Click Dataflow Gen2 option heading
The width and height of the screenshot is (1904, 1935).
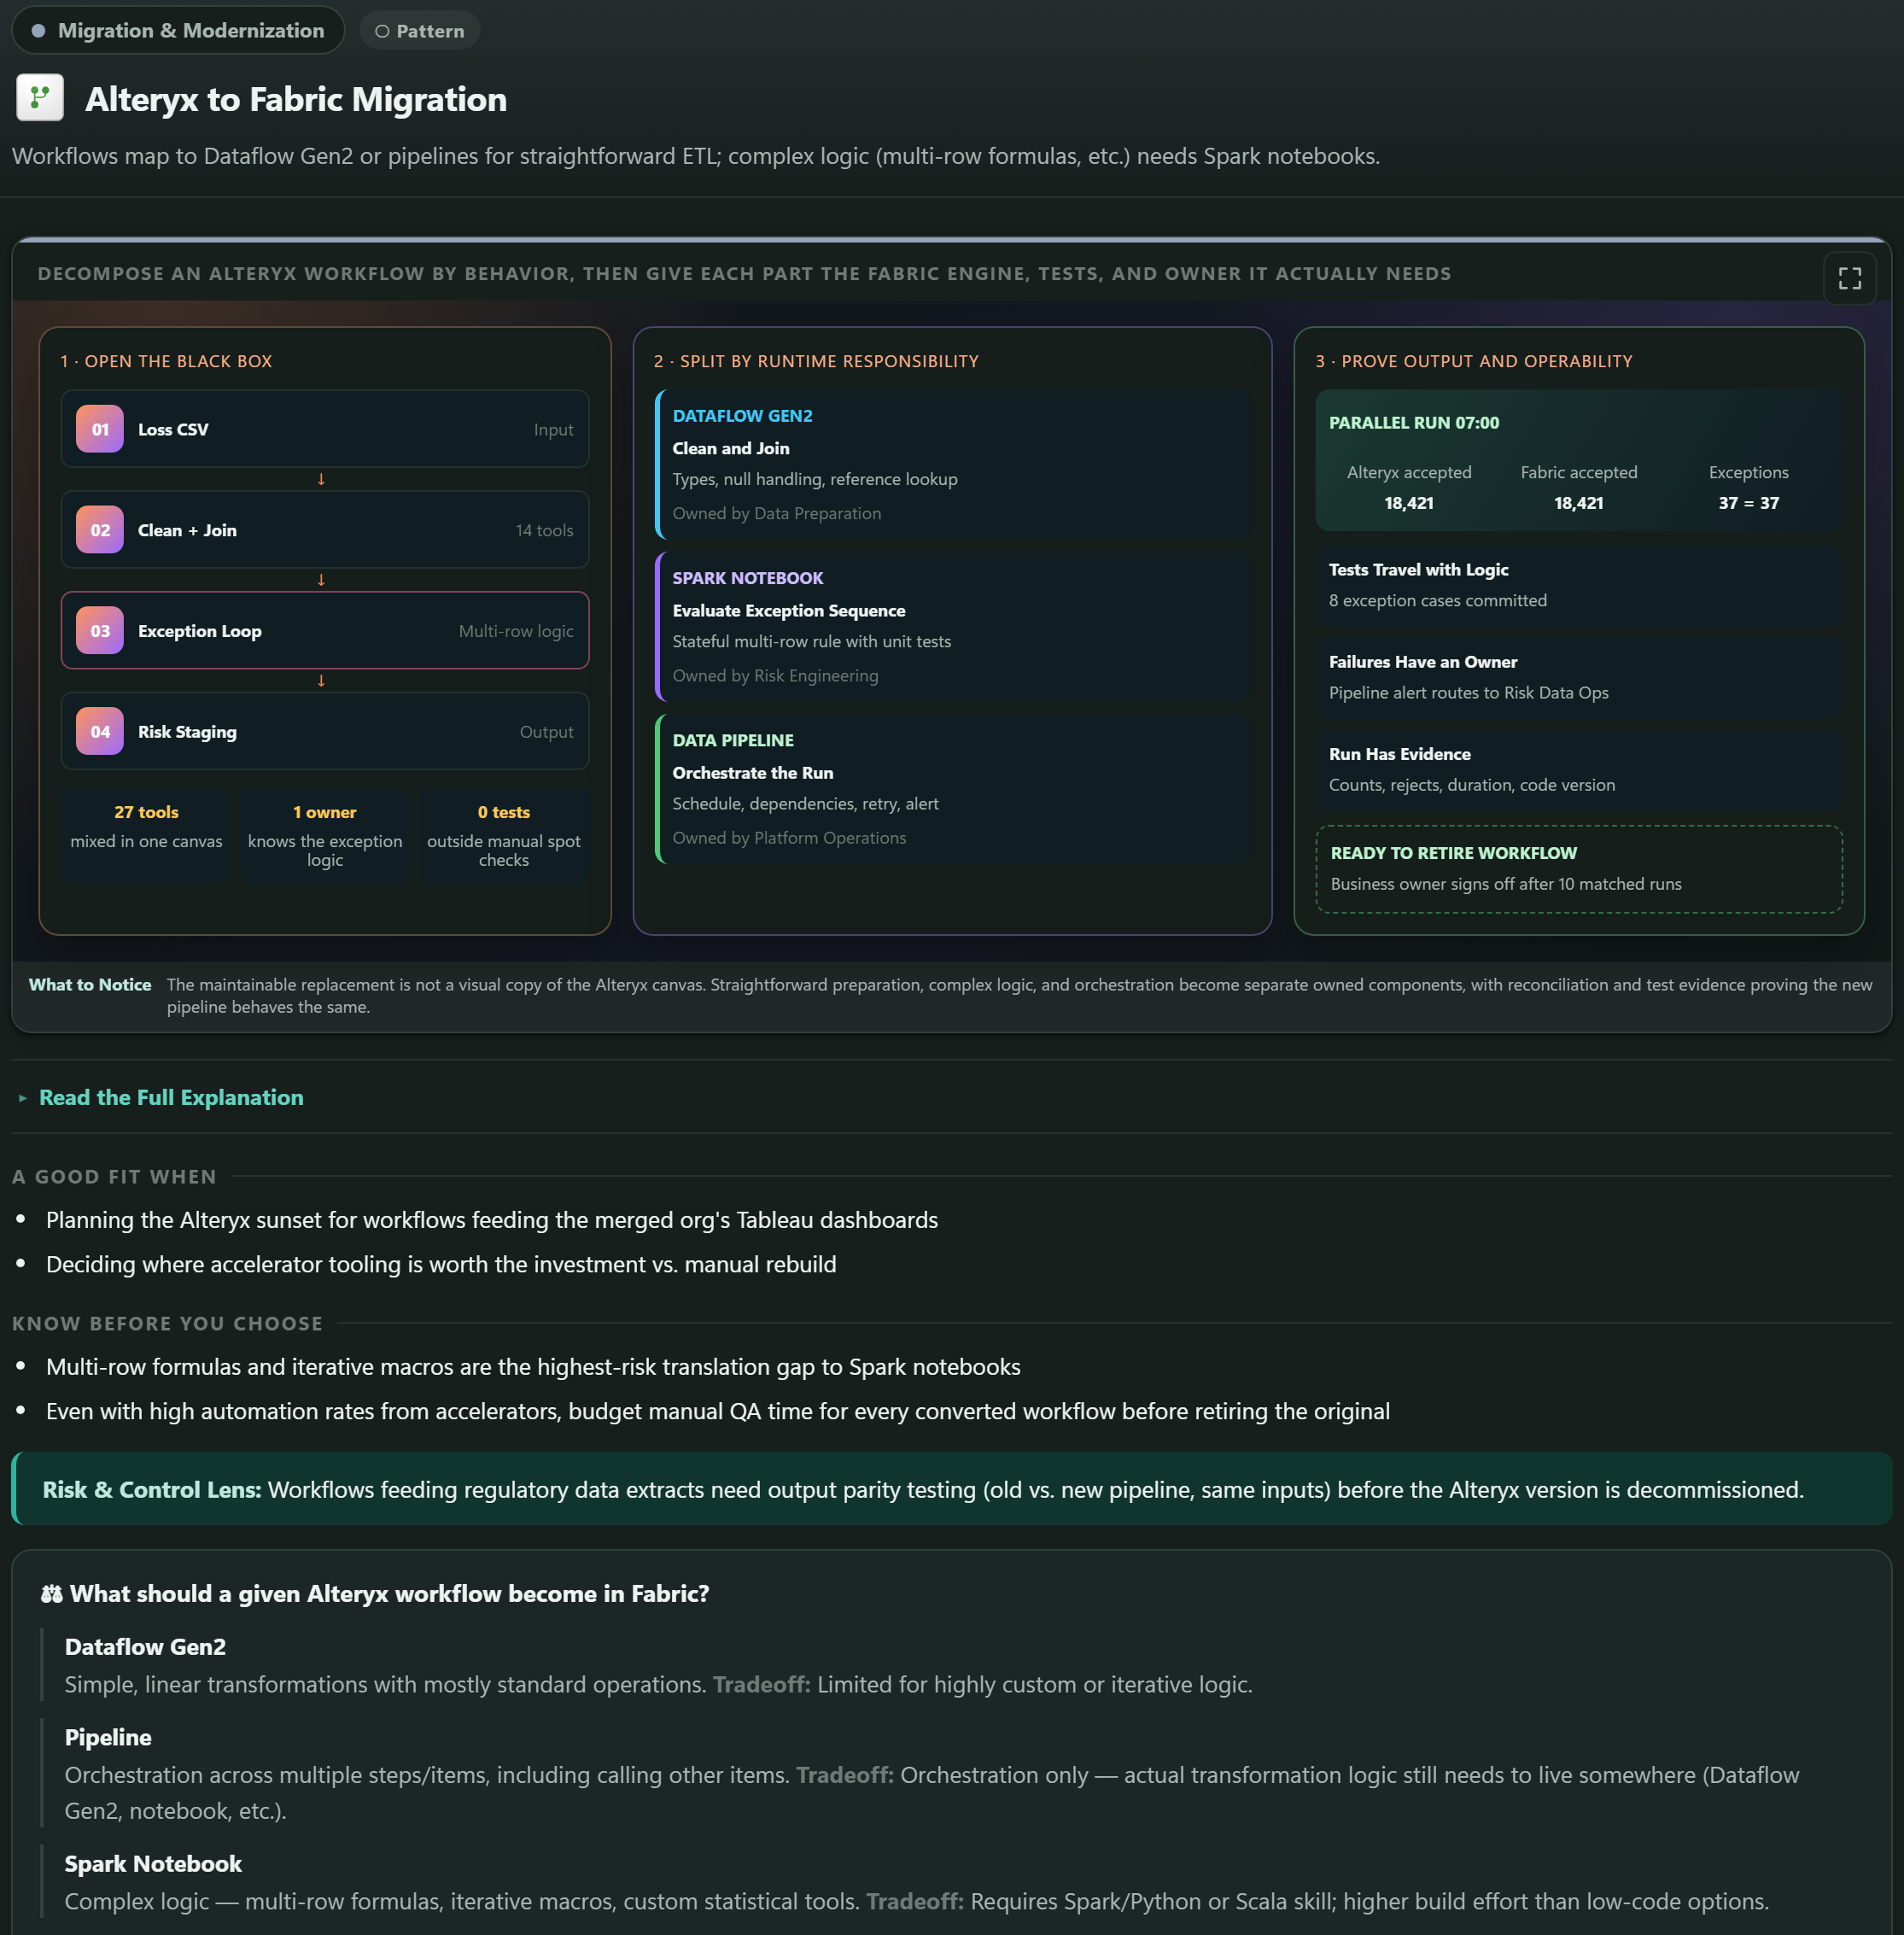coord(145,1647)
